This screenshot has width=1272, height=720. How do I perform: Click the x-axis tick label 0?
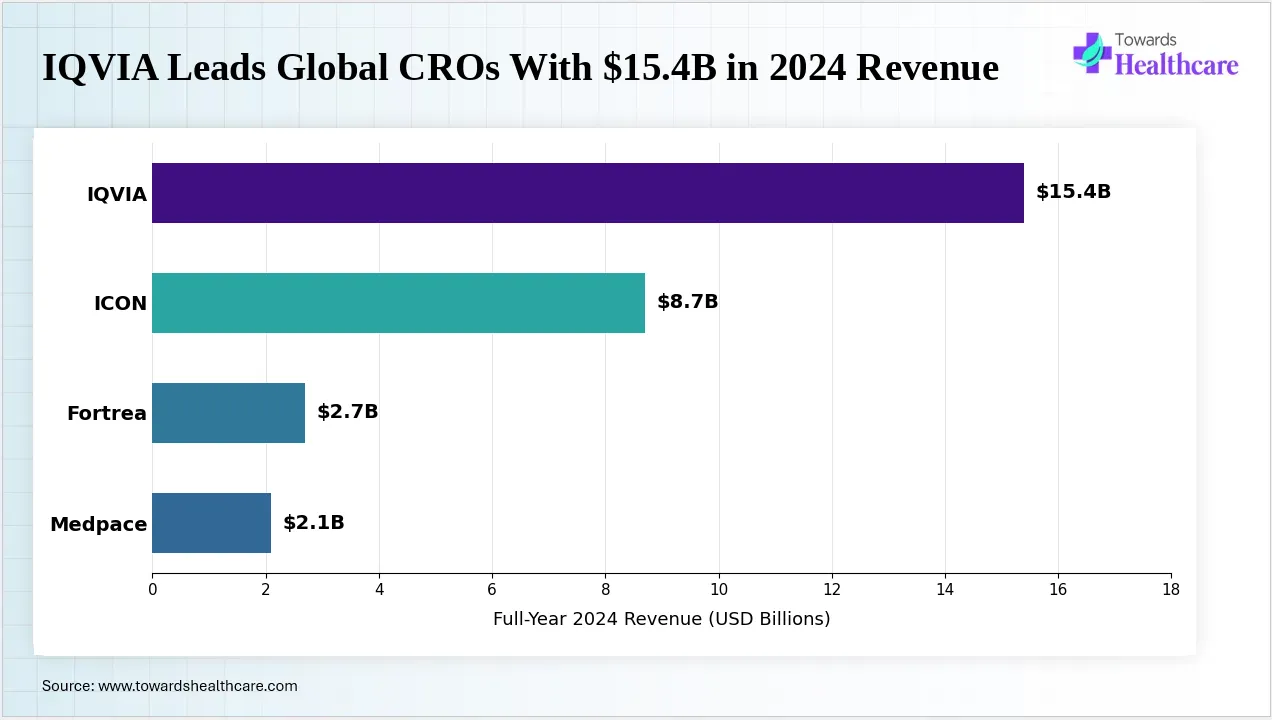pyautogui.click(x=152, y=590)
